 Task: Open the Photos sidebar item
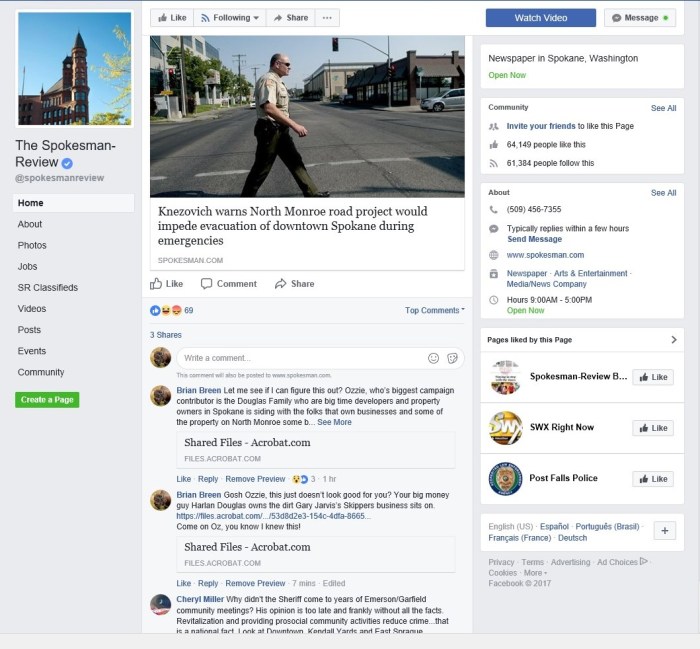coord(32,245)
